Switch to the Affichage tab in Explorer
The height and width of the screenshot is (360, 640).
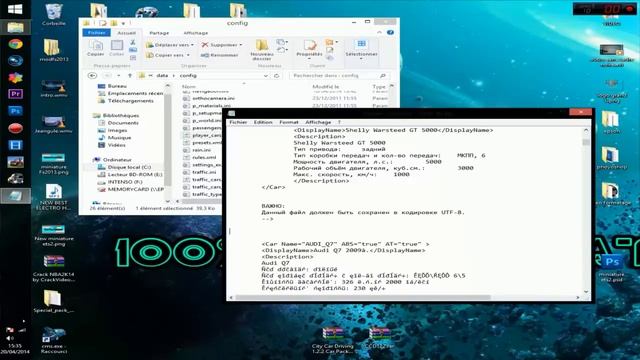(x=196, y=33)
